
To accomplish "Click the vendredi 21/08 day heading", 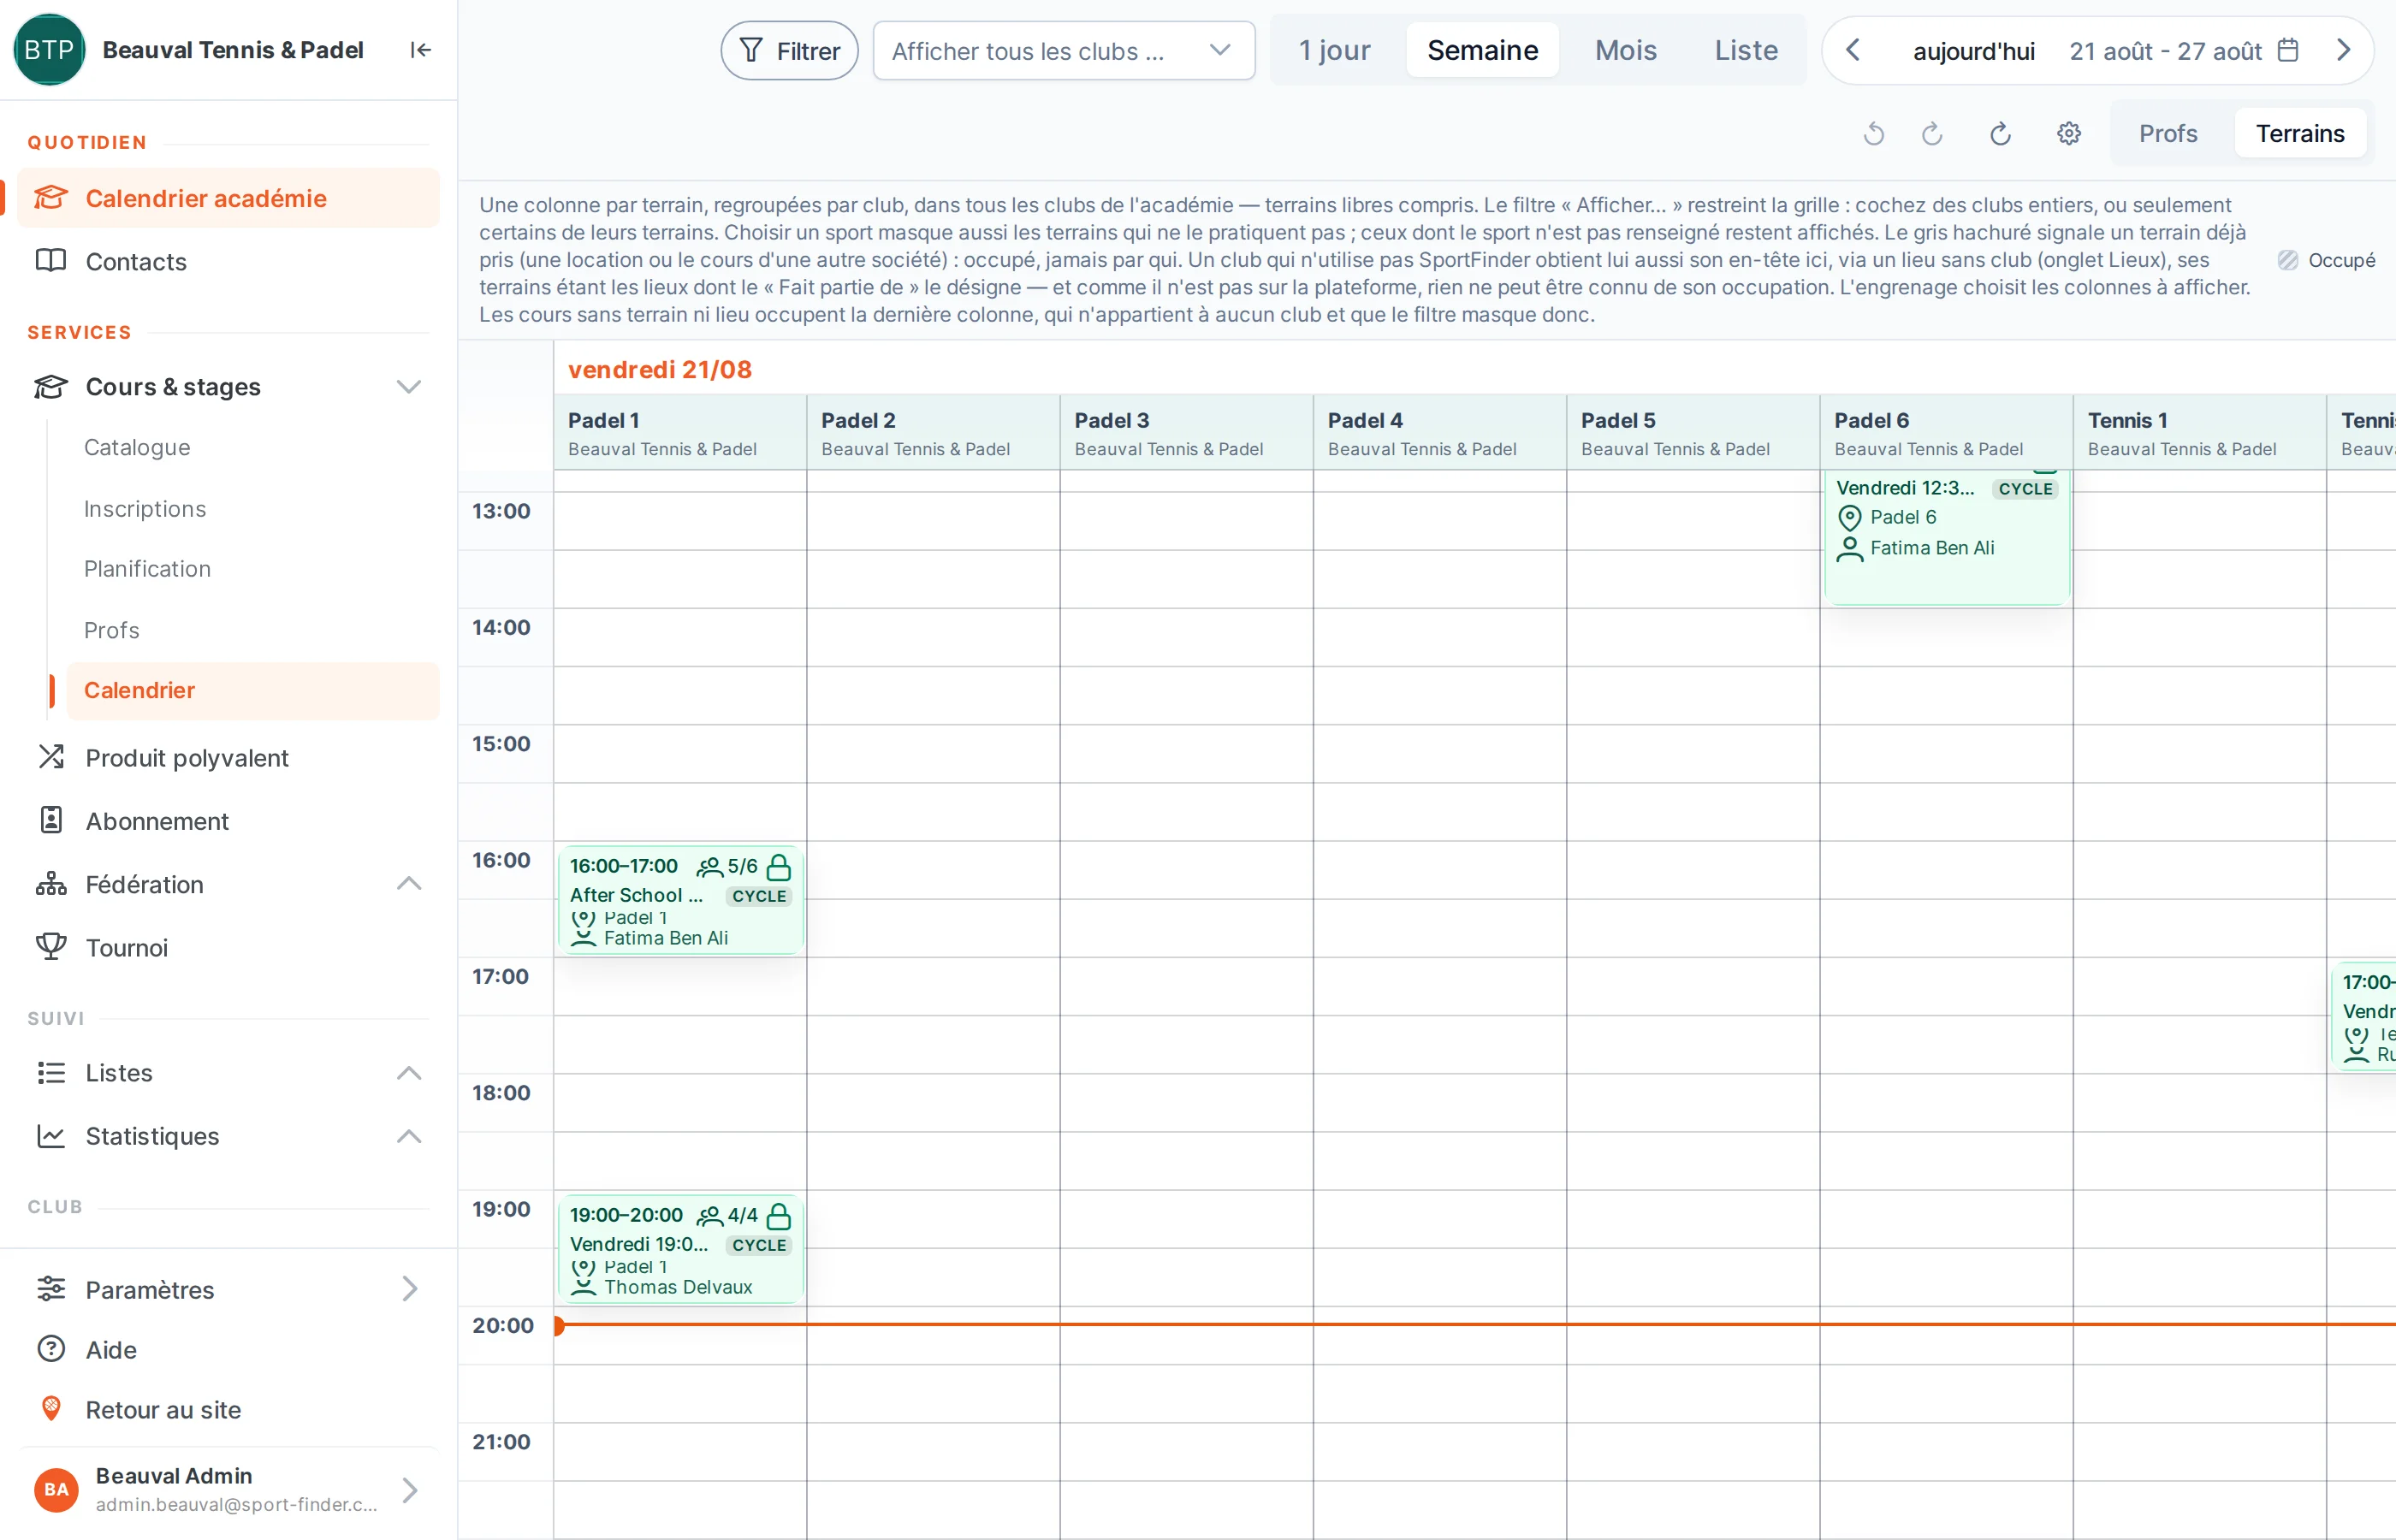I will pos(659,370).
